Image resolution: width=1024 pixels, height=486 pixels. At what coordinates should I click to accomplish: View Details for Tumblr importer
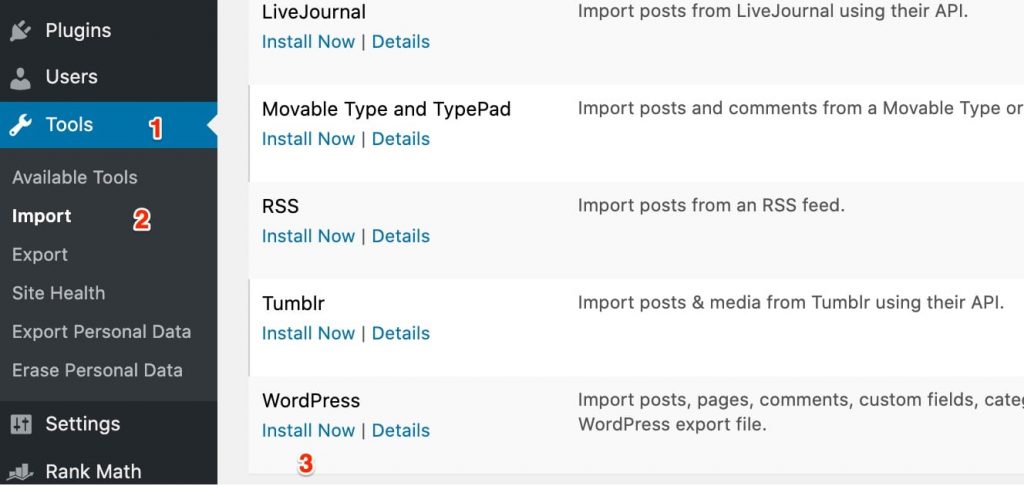pyautogui.click(x=401, y=334)
